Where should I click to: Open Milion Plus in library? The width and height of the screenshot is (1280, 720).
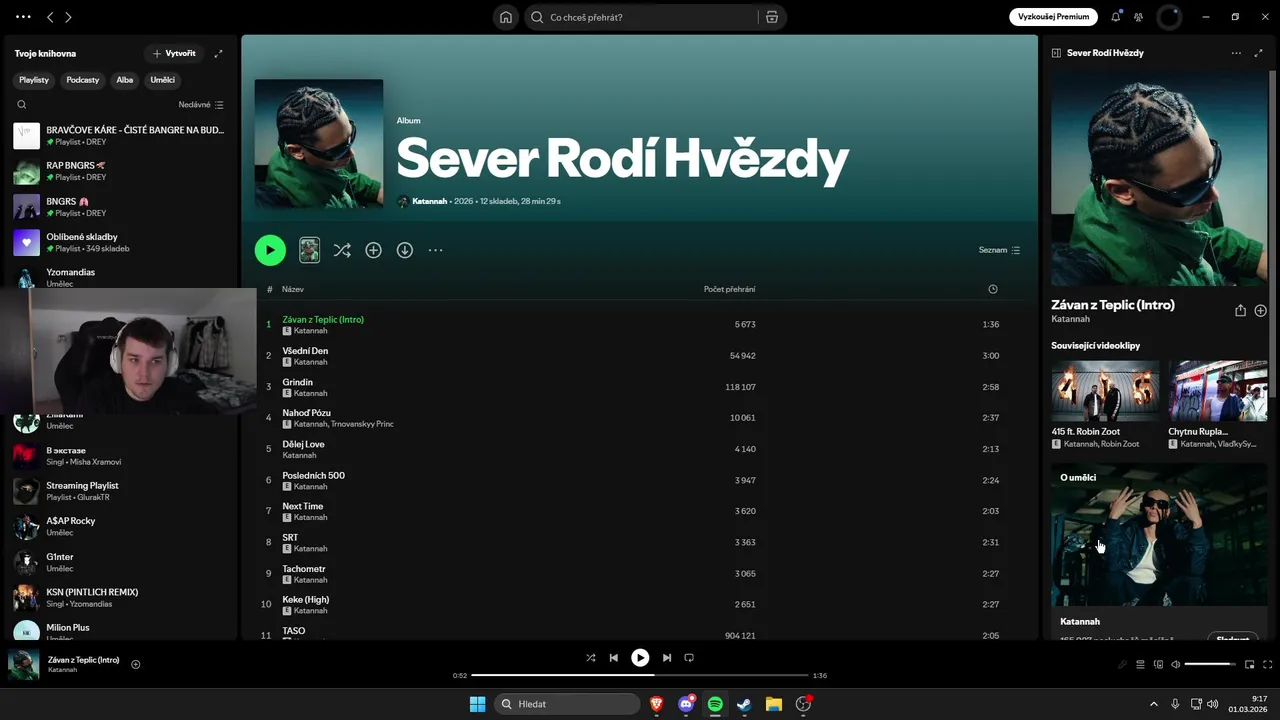(x=121, y=631)
